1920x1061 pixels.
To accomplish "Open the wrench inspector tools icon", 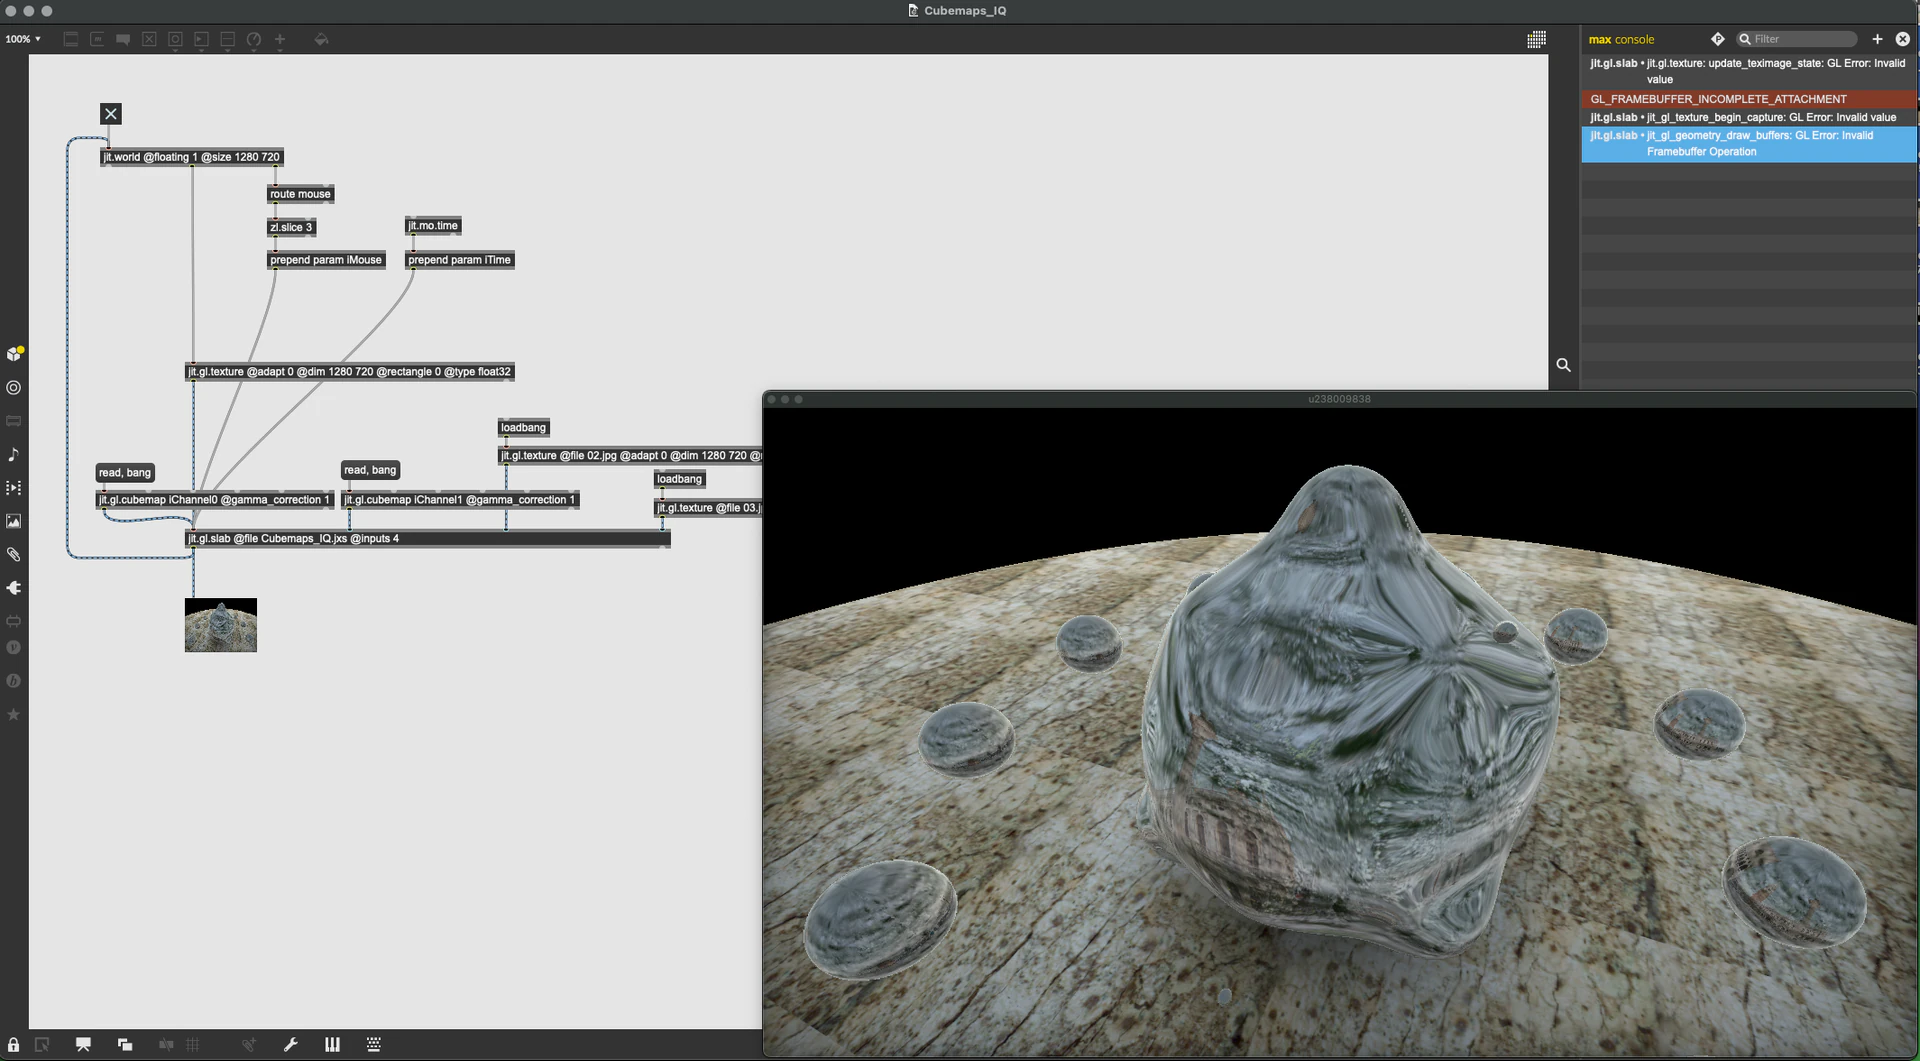I will (x=291, y=1045).
